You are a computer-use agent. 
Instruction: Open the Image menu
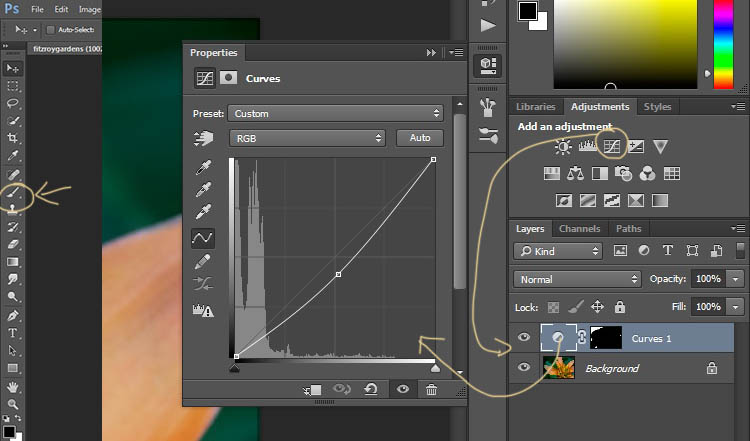89,8
